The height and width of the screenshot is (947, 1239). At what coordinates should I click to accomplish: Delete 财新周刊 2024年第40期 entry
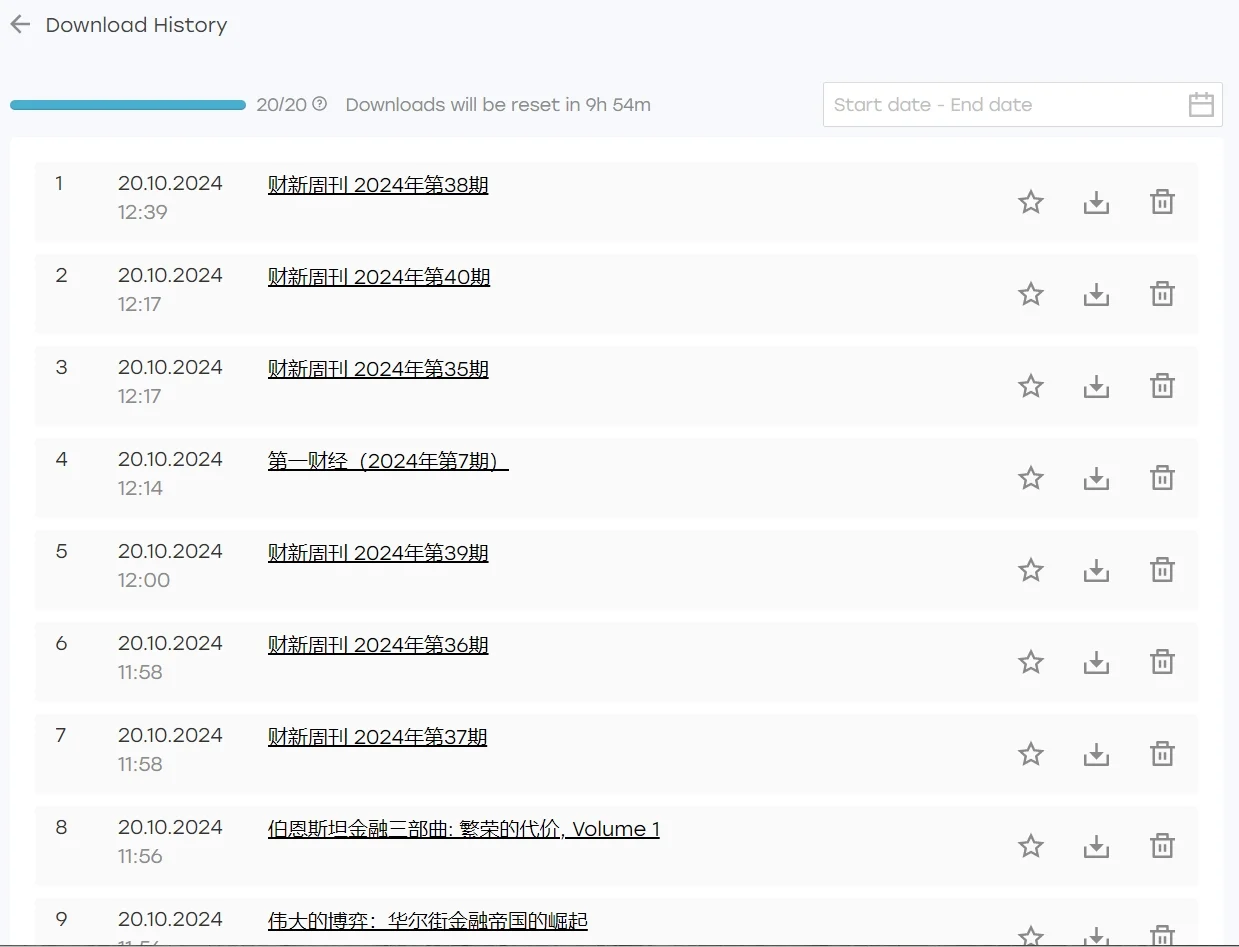tap(1162, 294)
